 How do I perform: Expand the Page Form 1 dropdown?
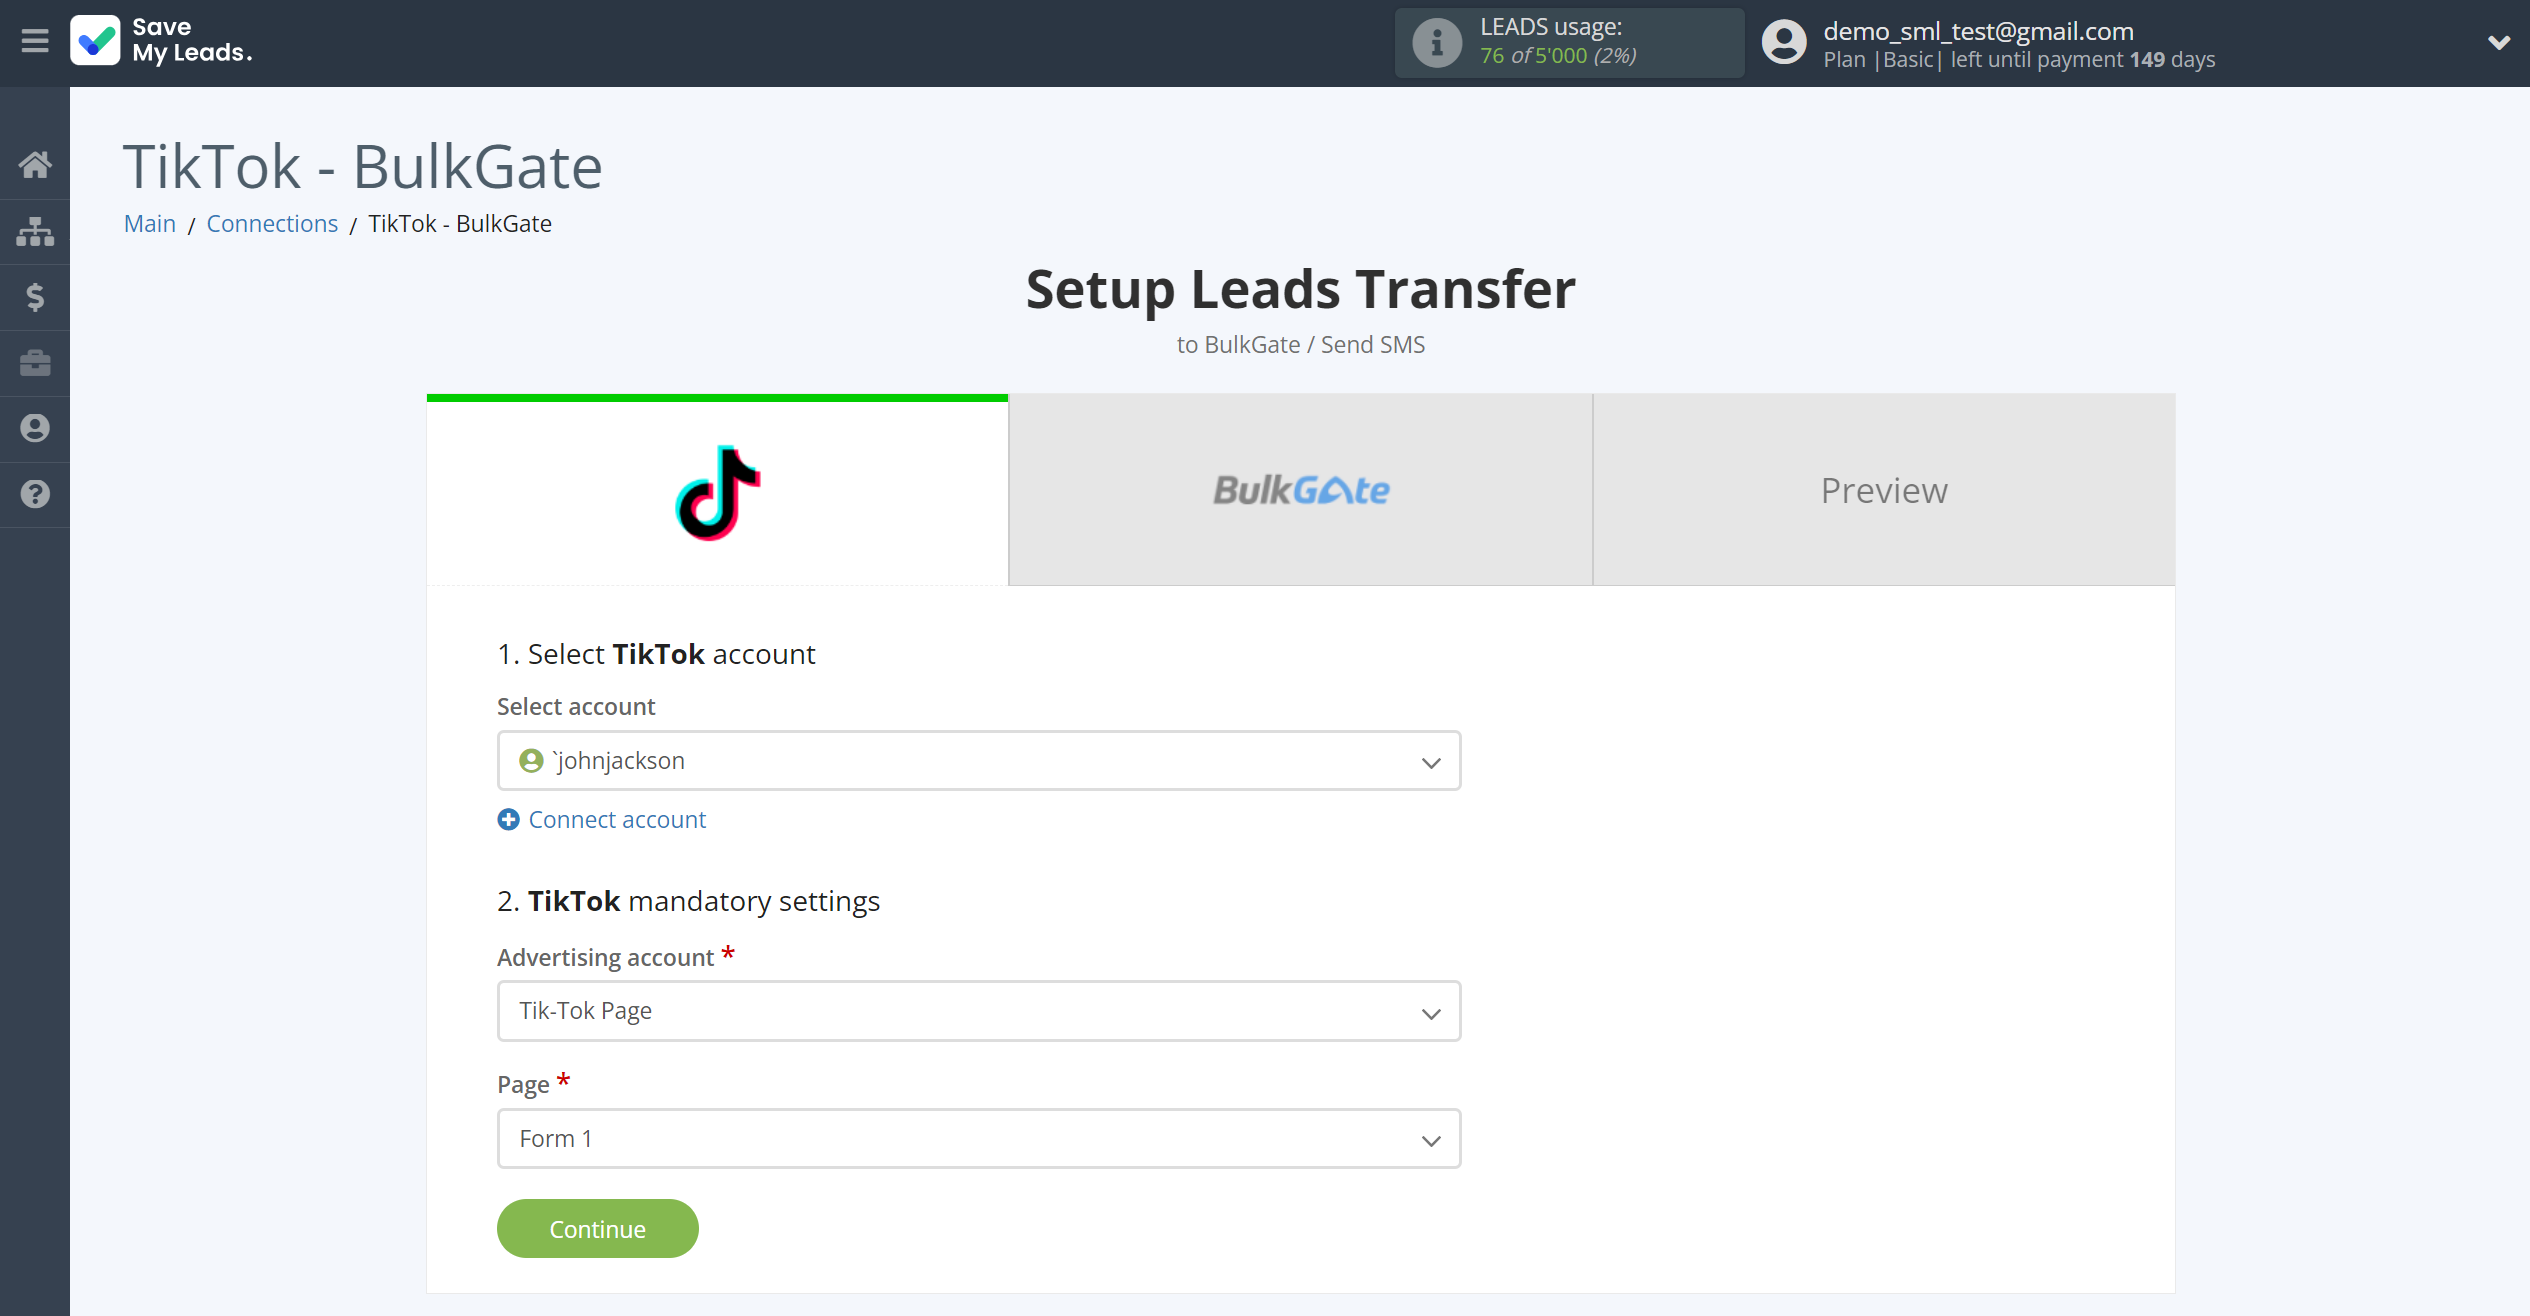[1431, 1139]
